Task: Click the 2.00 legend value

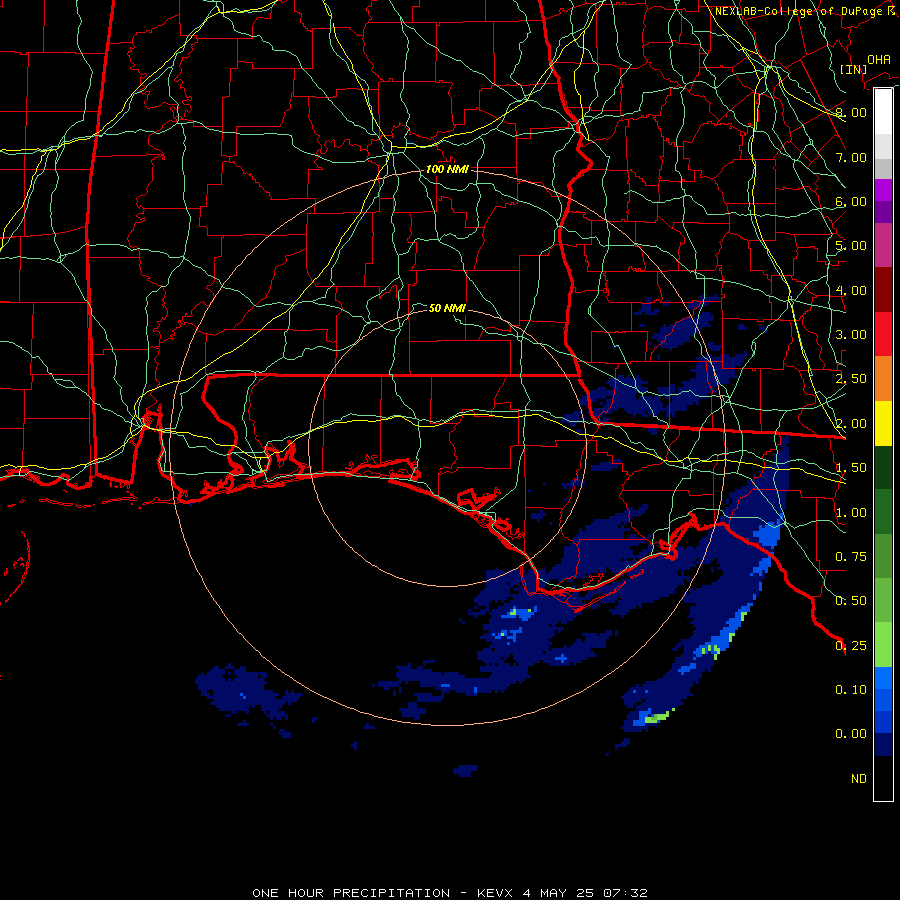Action: tap(851, 424)
